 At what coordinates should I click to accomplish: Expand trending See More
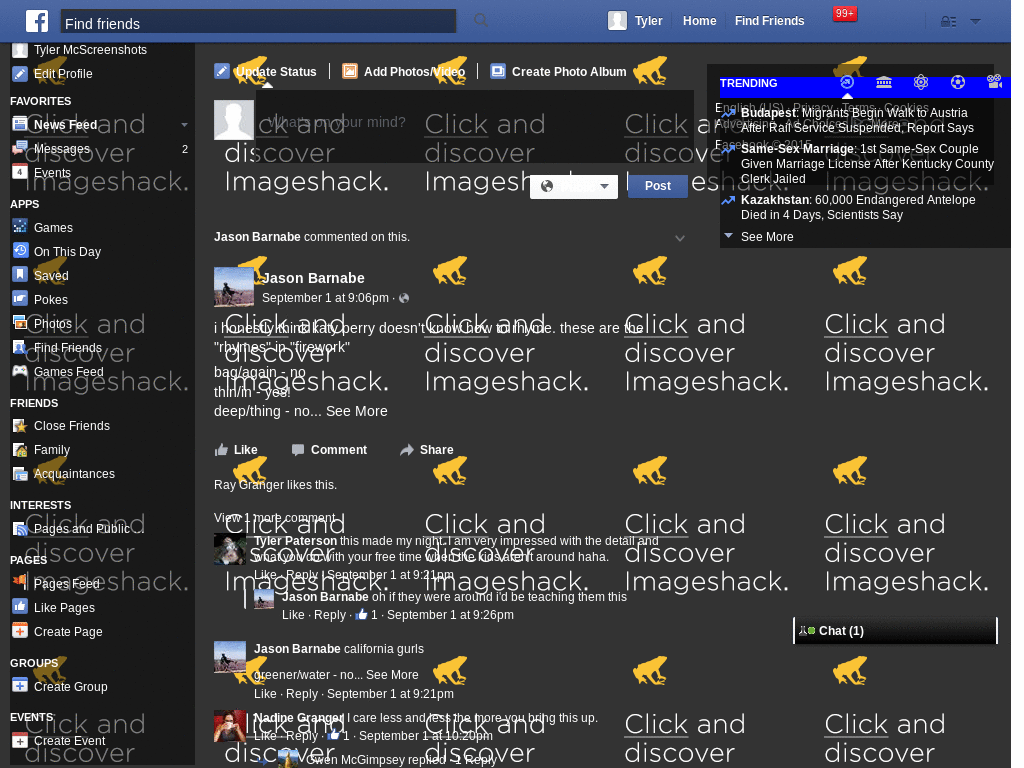(767, 237)
